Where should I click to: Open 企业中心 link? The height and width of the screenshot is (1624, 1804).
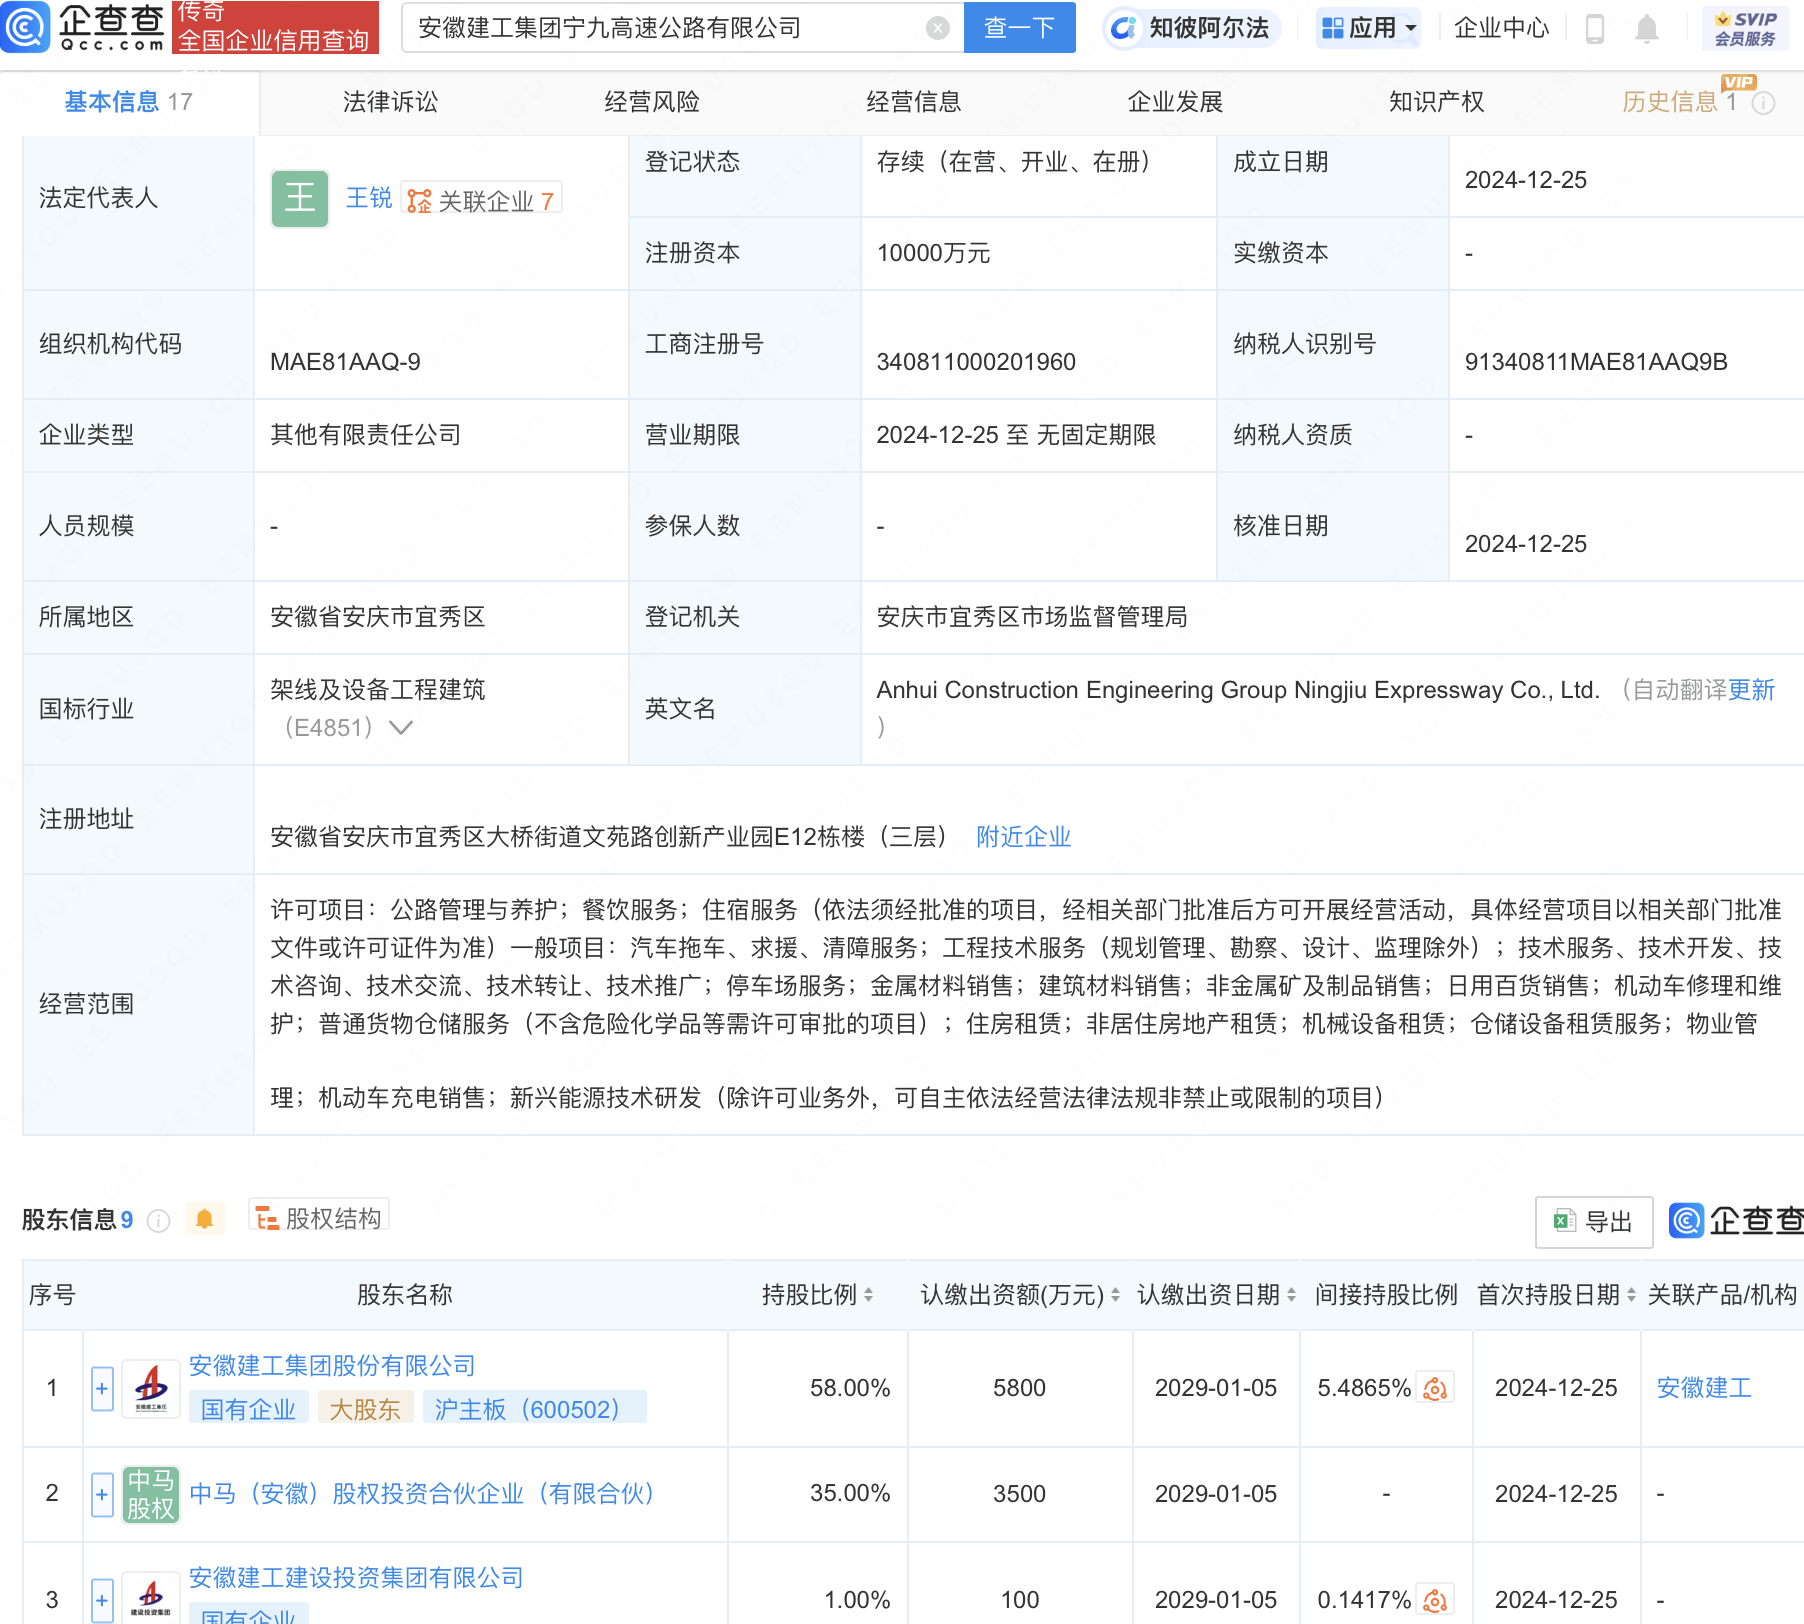1501,28
